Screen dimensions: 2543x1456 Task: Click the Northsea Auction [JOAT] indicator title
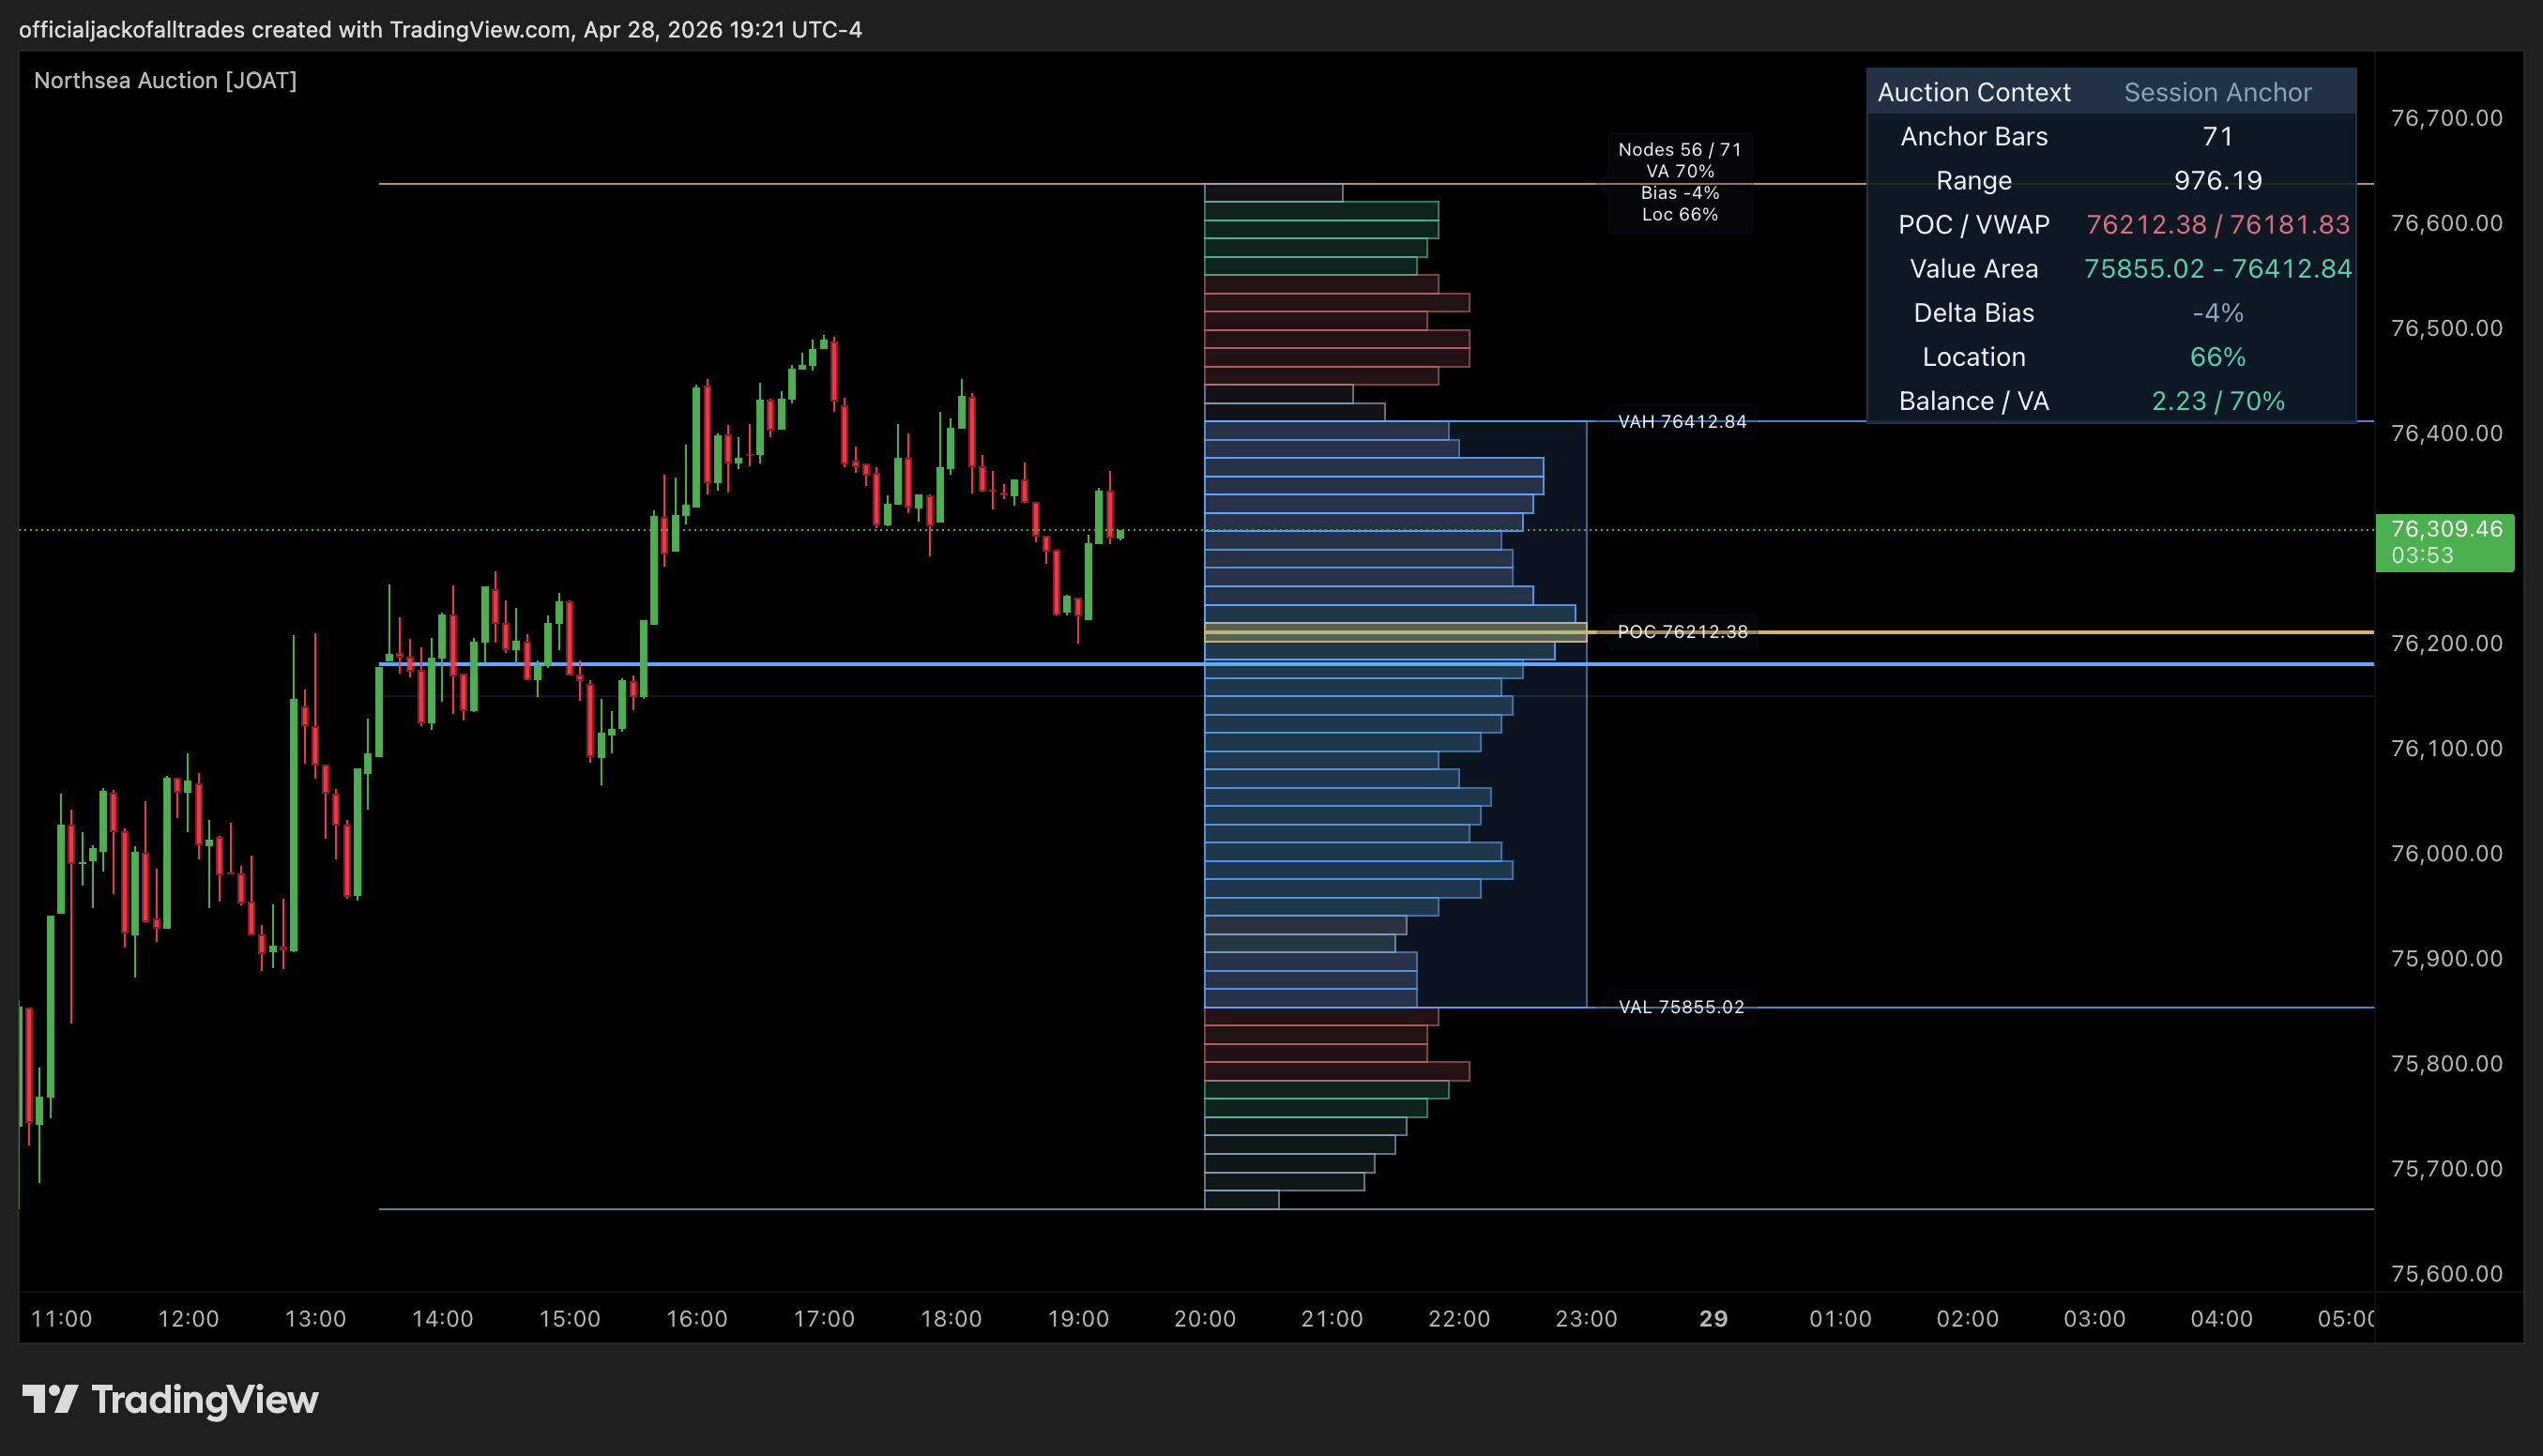point(165,80)
